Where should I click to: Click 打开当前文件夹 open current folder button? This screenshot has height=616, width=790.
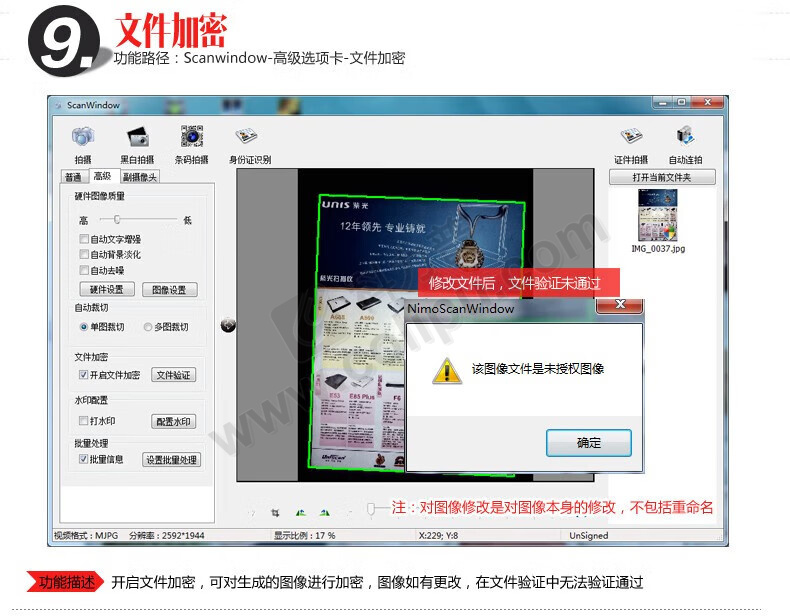(x=661, y=177)
